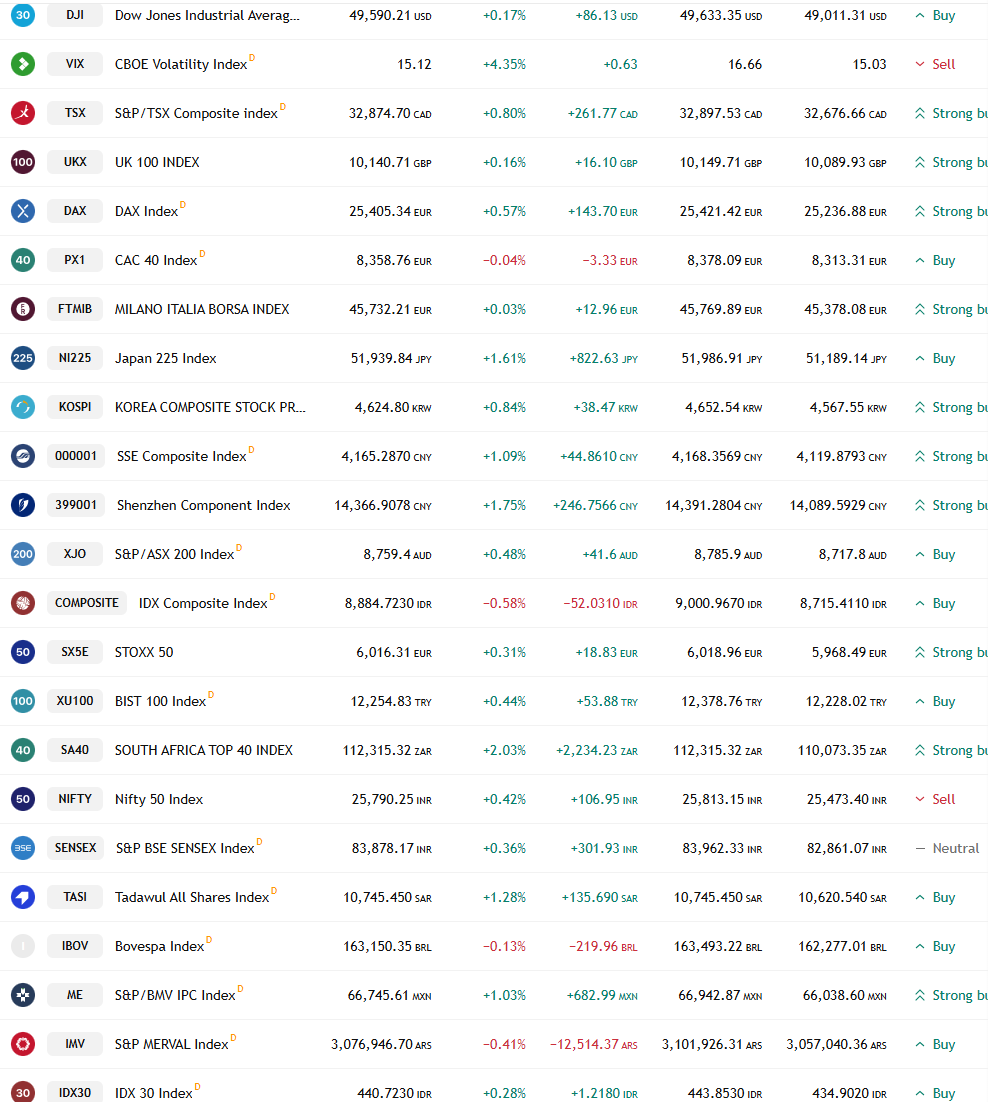Screen dimensions: 988x1102
Task: Open the NI225 ticker symbol
Action: [75, 358]
